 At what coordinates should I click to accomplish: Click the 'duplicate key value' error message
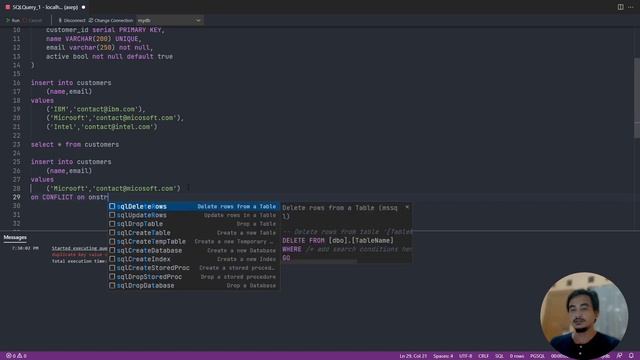click(80, 255)
